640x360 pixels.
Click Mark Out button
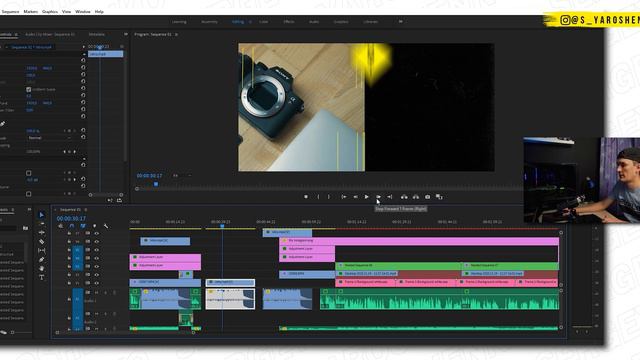[x=329, y=197]
